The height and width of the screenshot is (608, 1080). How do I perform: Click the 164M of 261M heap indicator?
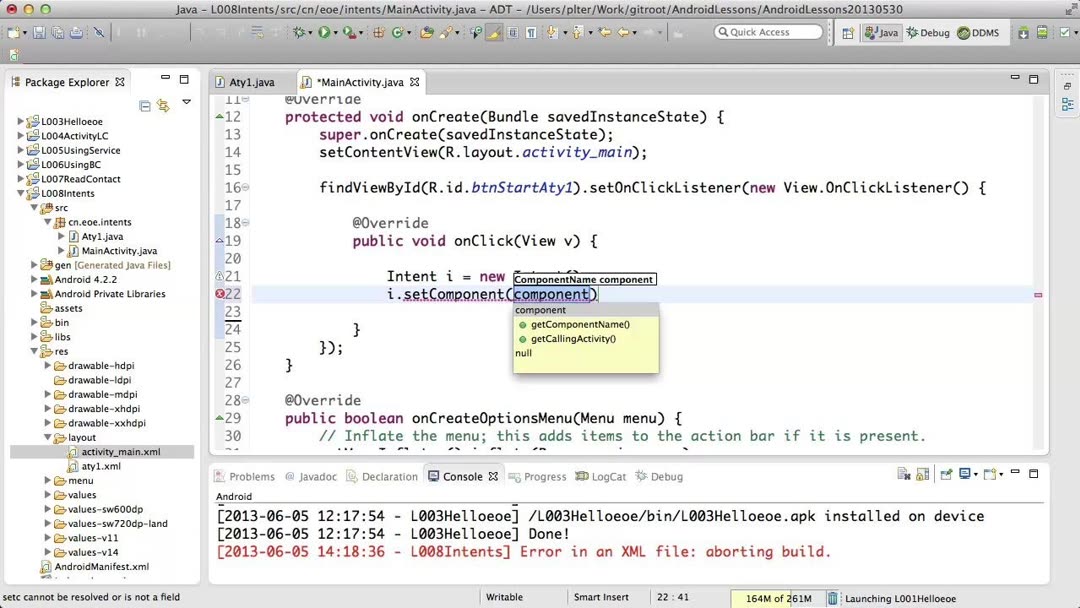point(778,597)
